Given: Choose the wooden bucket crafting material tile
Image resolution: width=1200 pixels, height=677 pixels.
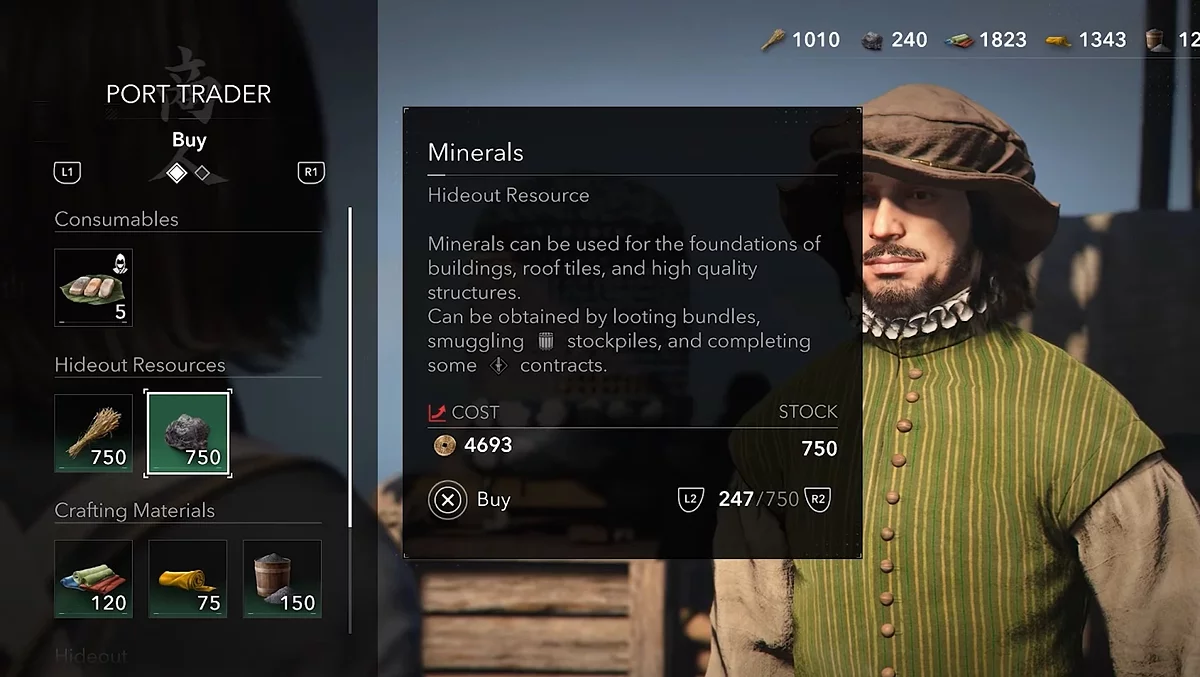Looking at the screenshot, I should point(282,579).
